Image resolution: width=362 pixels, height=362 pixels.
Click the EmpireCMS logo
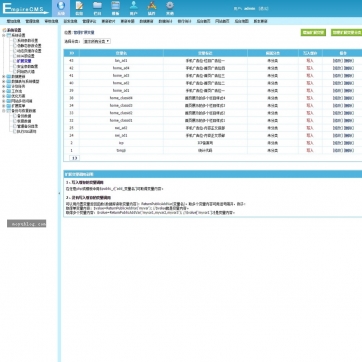(x=25, y=9)
